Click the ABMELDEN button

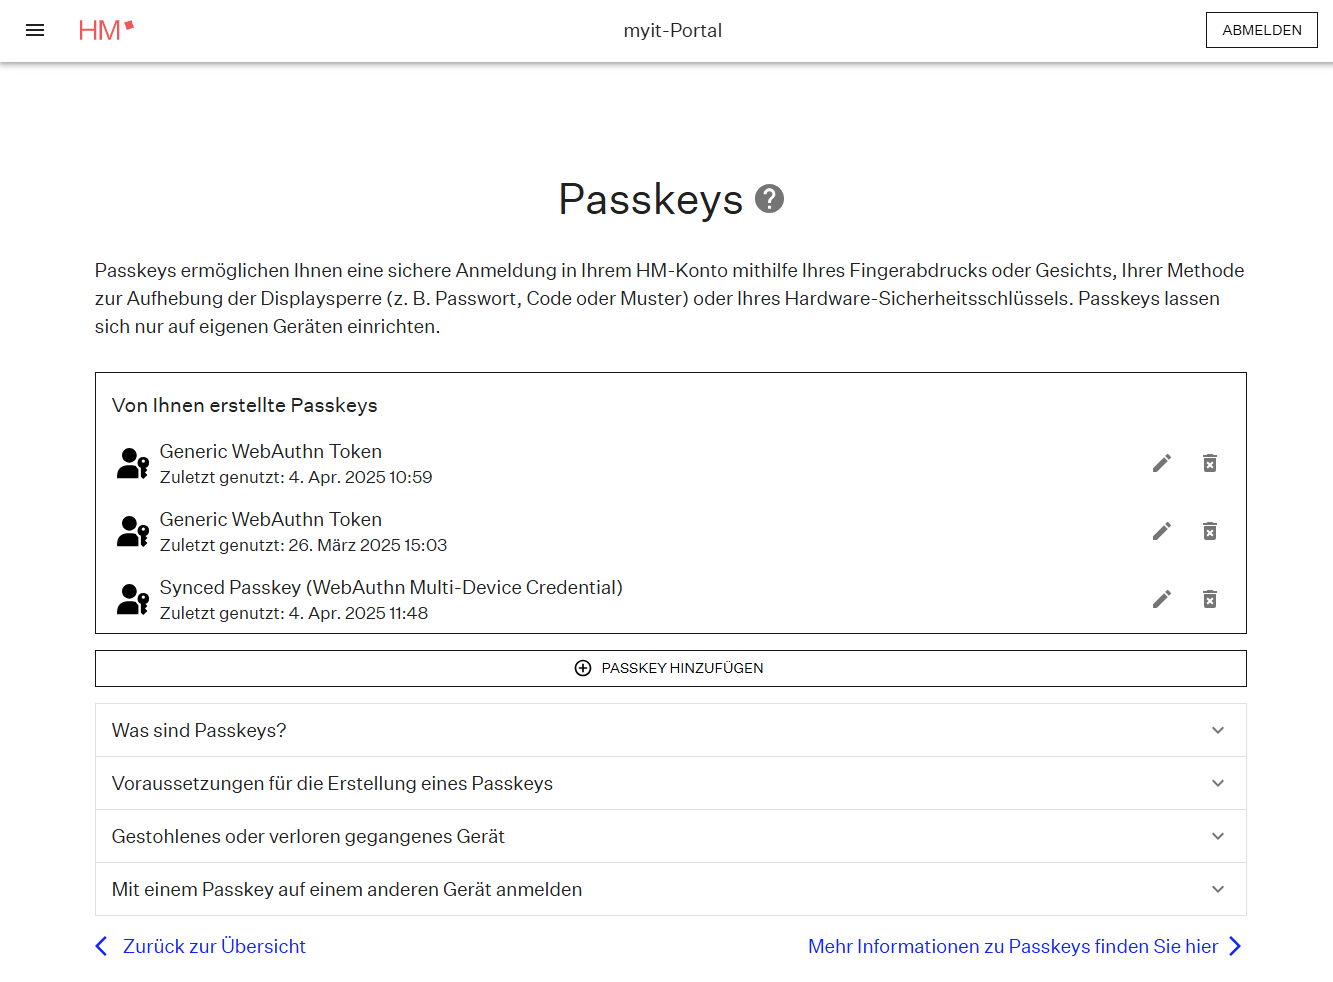[1261, 30]
